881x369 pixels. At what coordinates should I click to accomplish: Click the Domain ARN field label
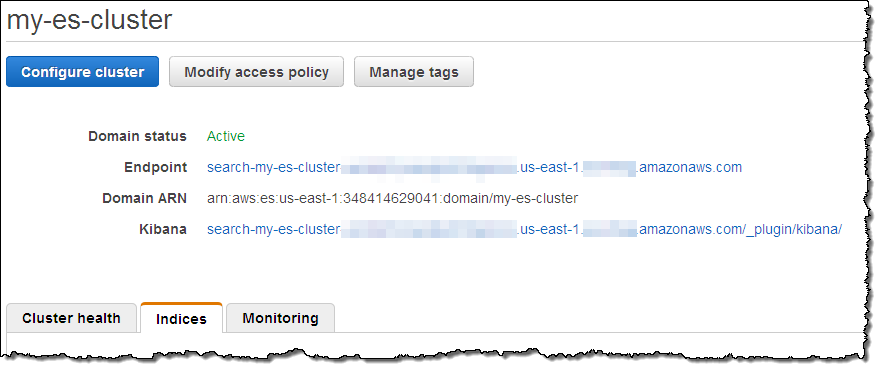point(144,198)
